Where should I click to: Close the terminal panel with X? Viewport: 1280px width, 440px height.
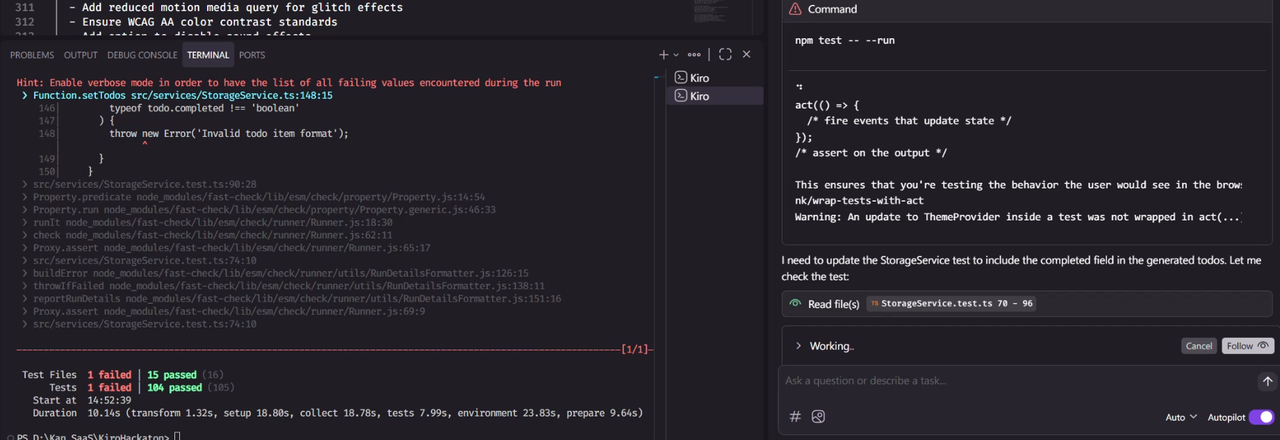(x=747, y=54)
